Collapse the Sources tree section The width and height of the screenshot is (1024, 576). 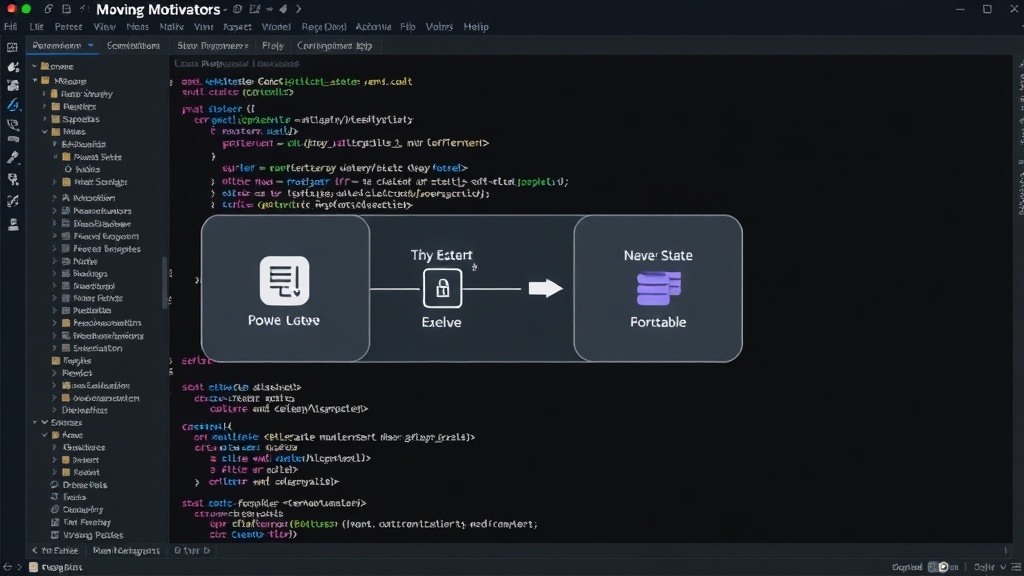pos(35,423)
